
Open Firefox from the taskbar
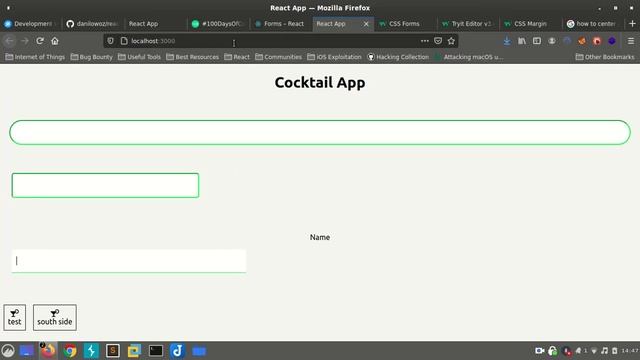point(48,351)
